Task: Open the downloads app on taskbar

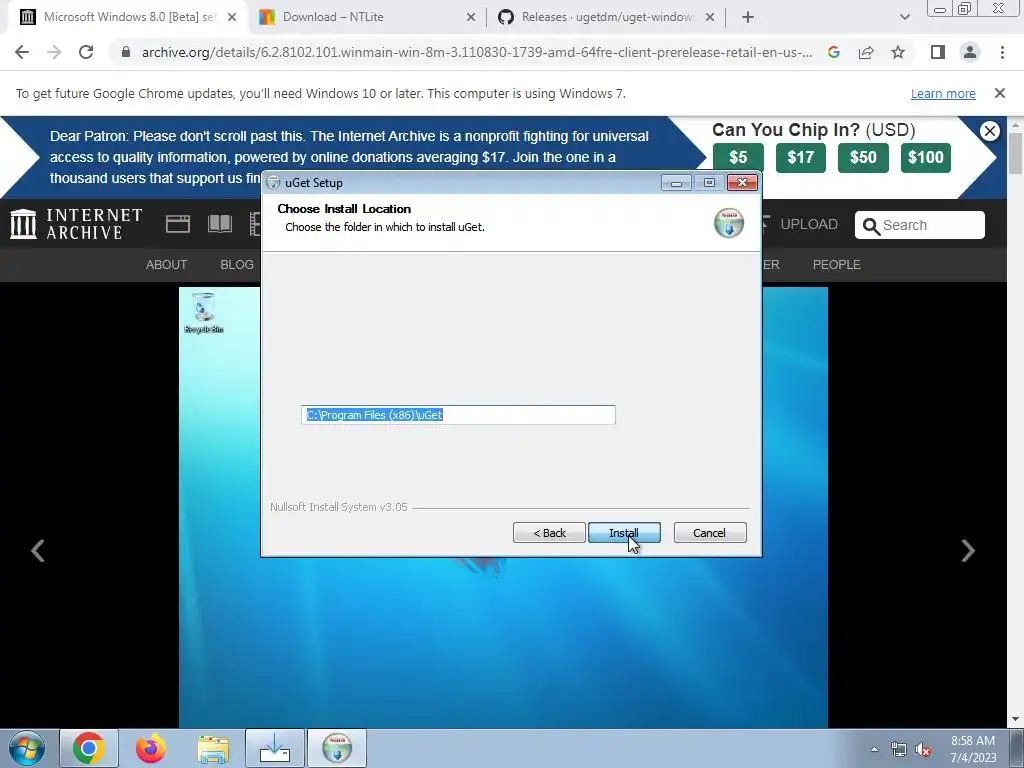Action: coord(275,748)
